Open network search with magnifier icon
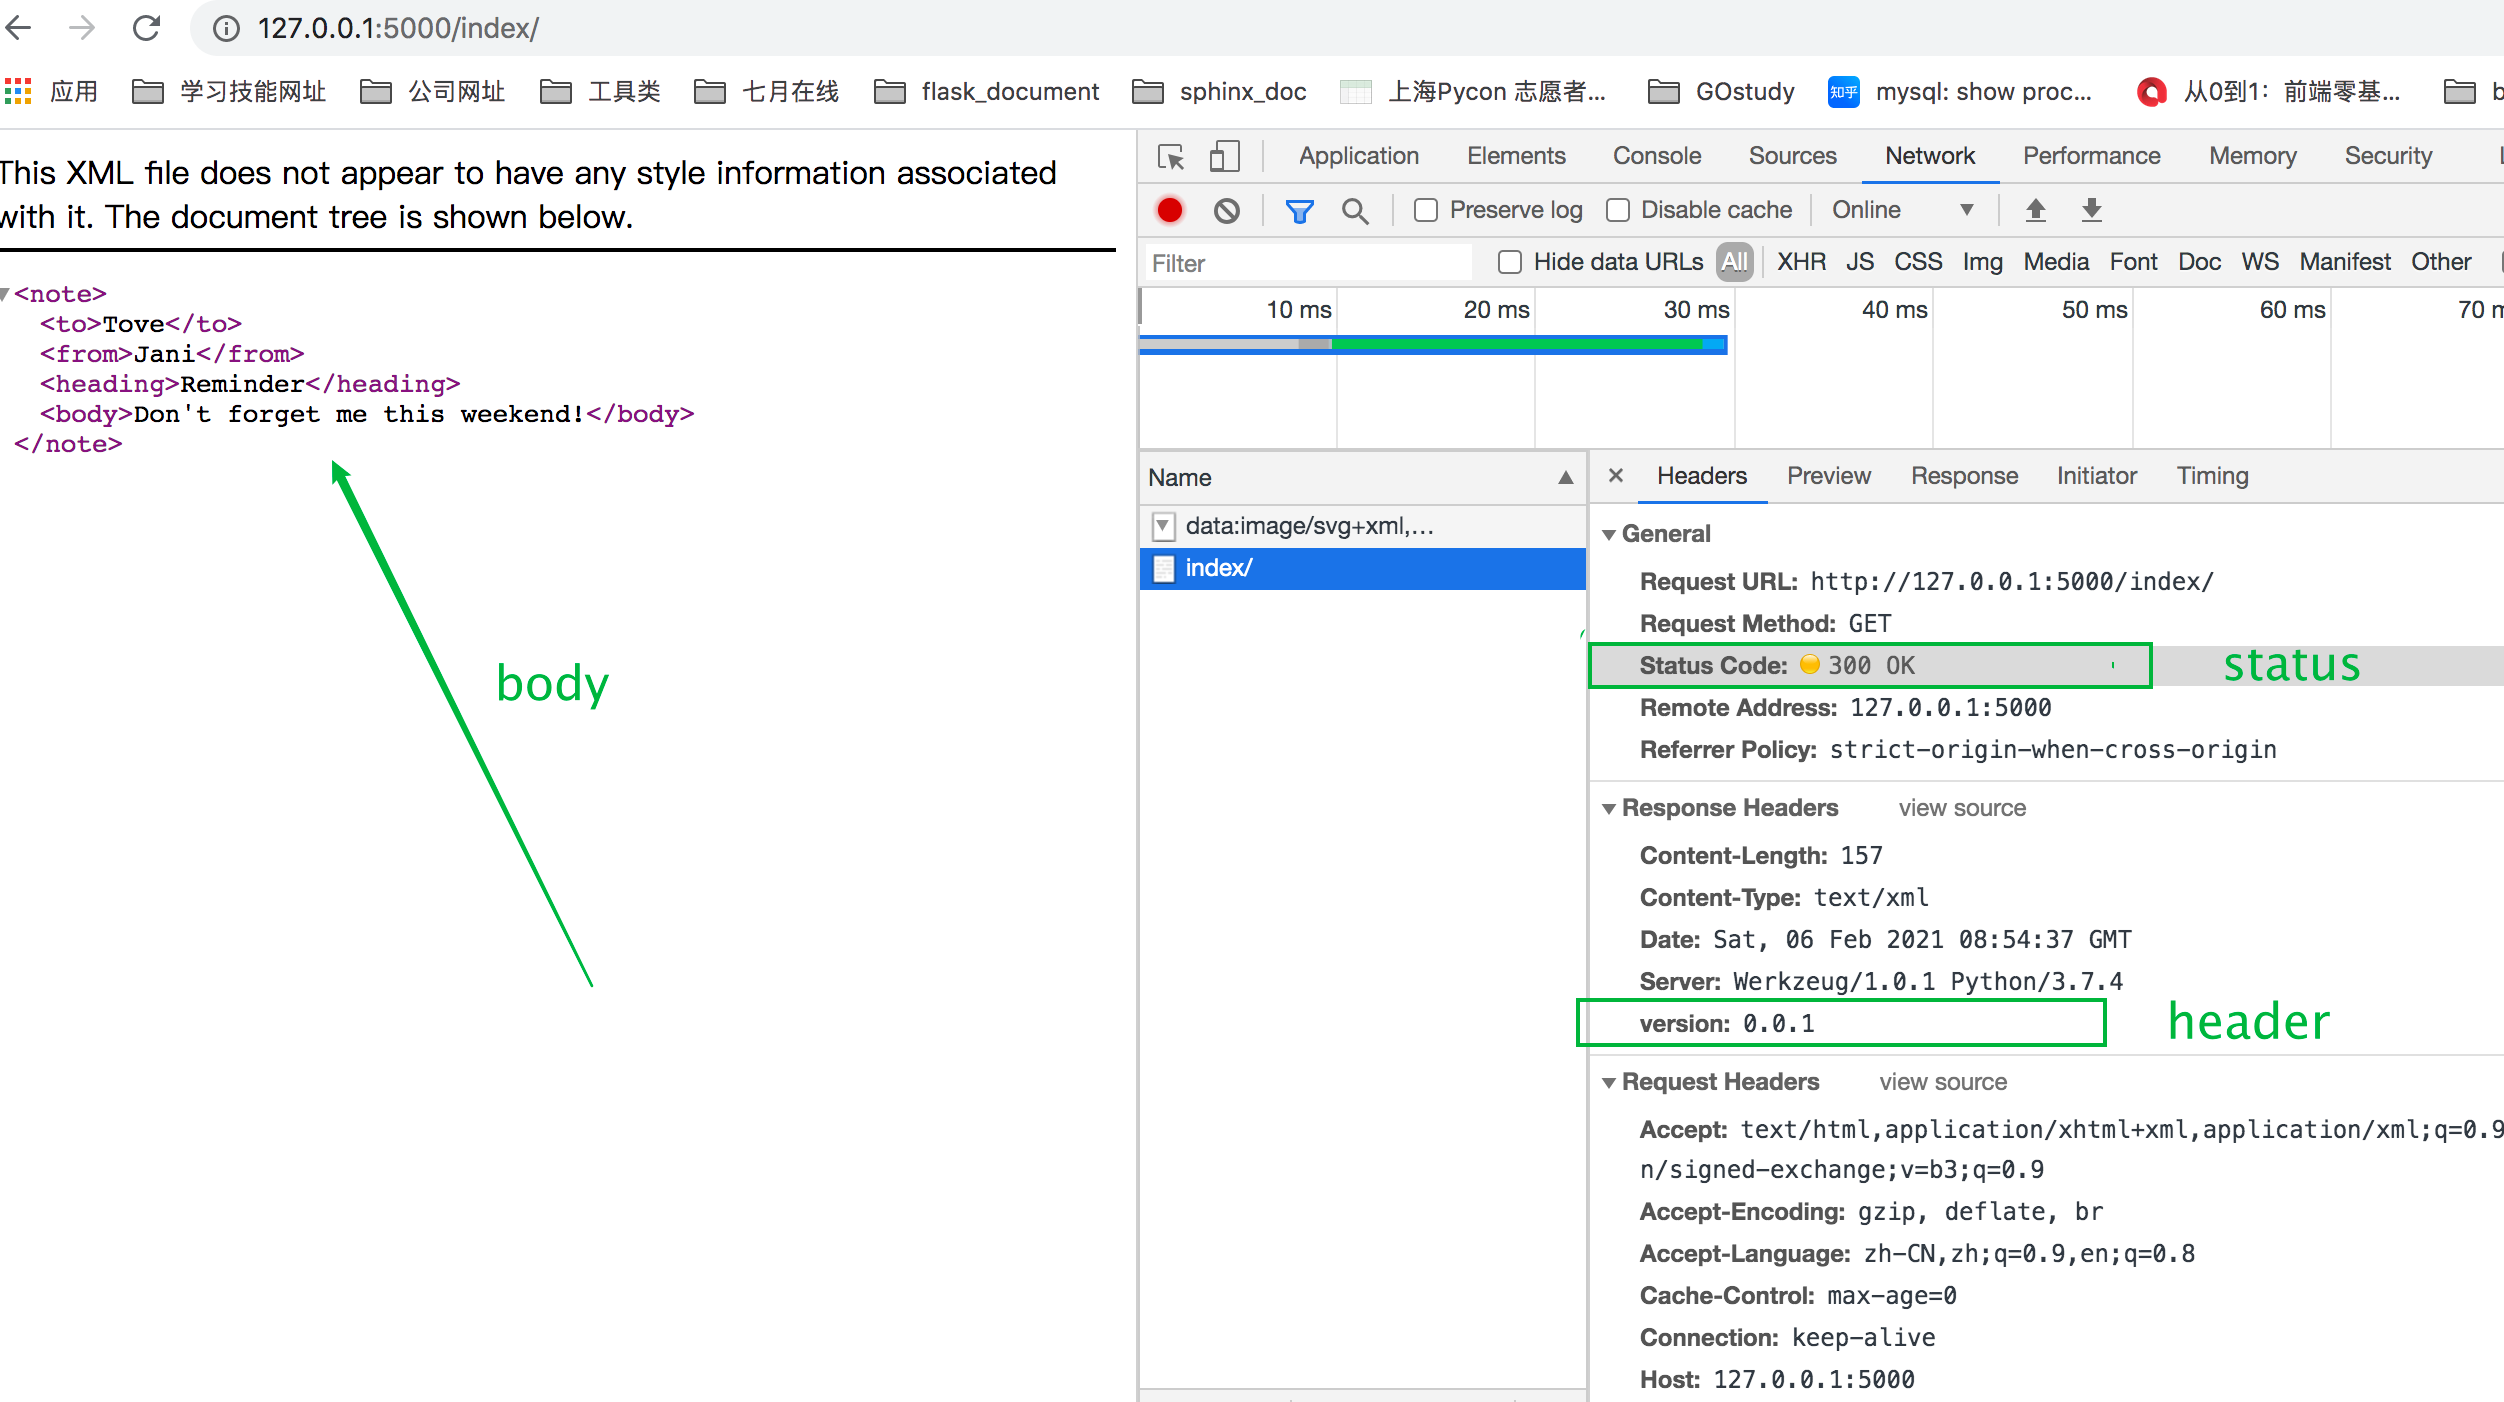2504x1402 pixels. pyautogui.click(x=1355, y=210)
